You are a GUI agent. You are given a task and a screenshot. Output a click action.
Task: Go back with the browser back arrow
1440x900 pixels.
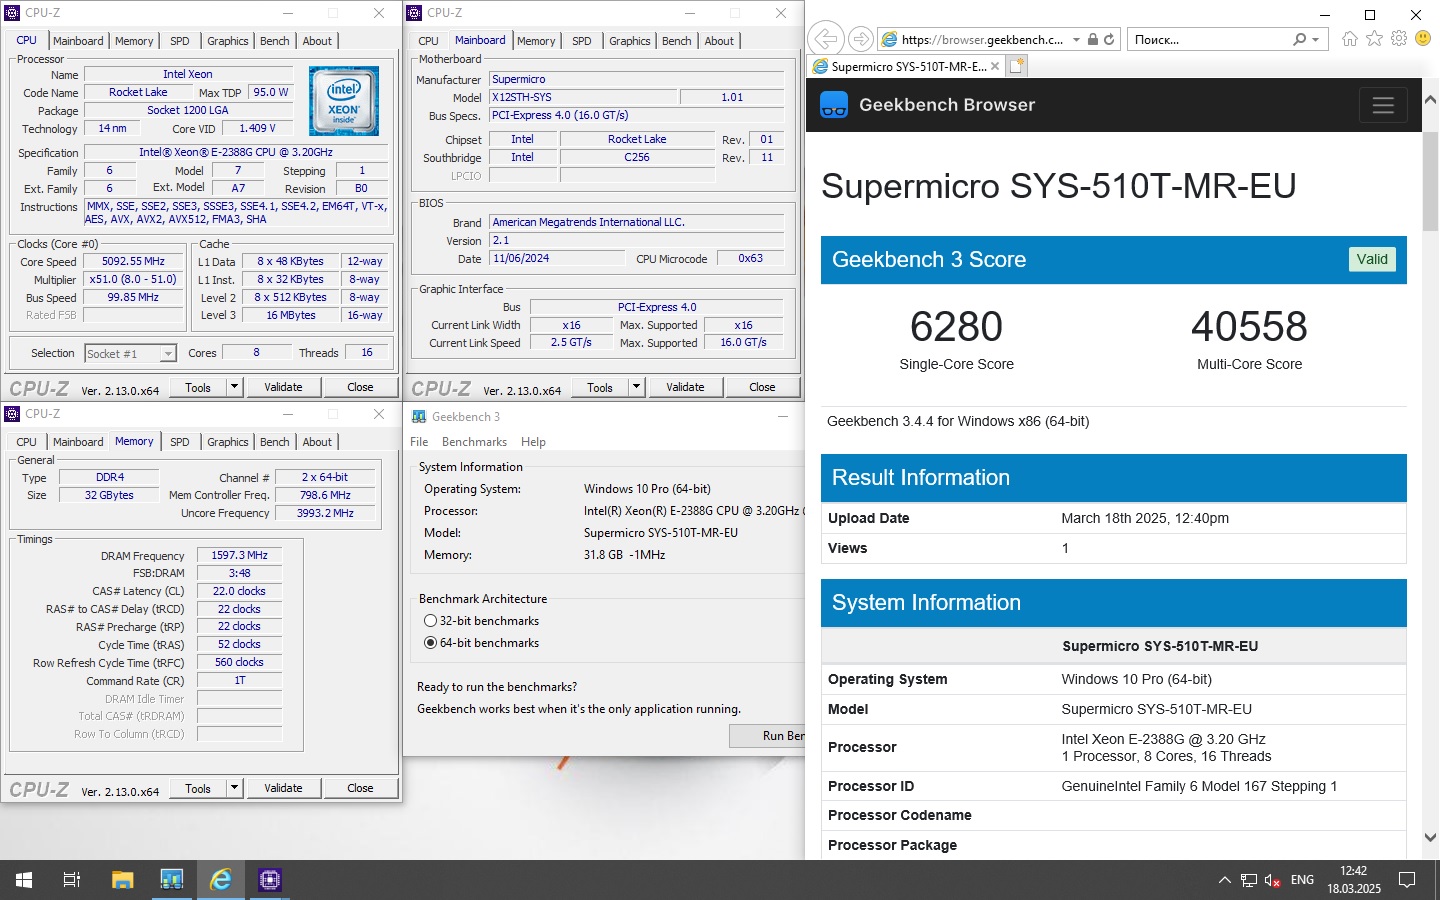pyautogui.click(x=825, y=39)
